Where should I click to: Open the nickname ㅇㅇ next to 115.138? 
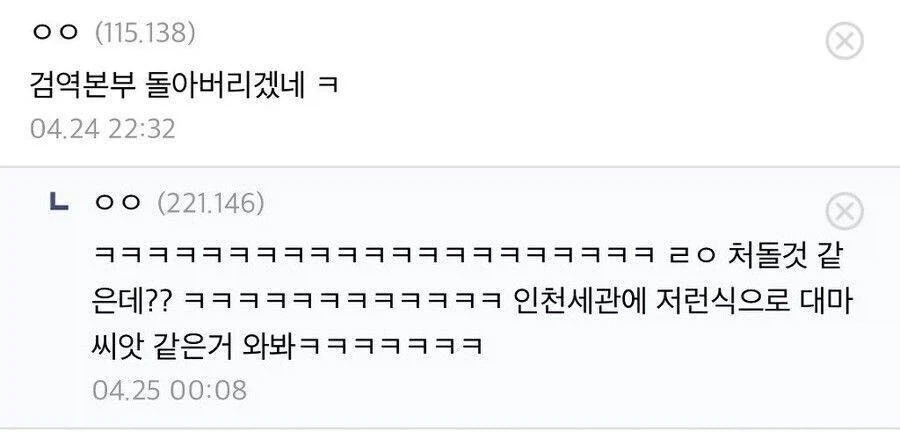pos(55,33)
